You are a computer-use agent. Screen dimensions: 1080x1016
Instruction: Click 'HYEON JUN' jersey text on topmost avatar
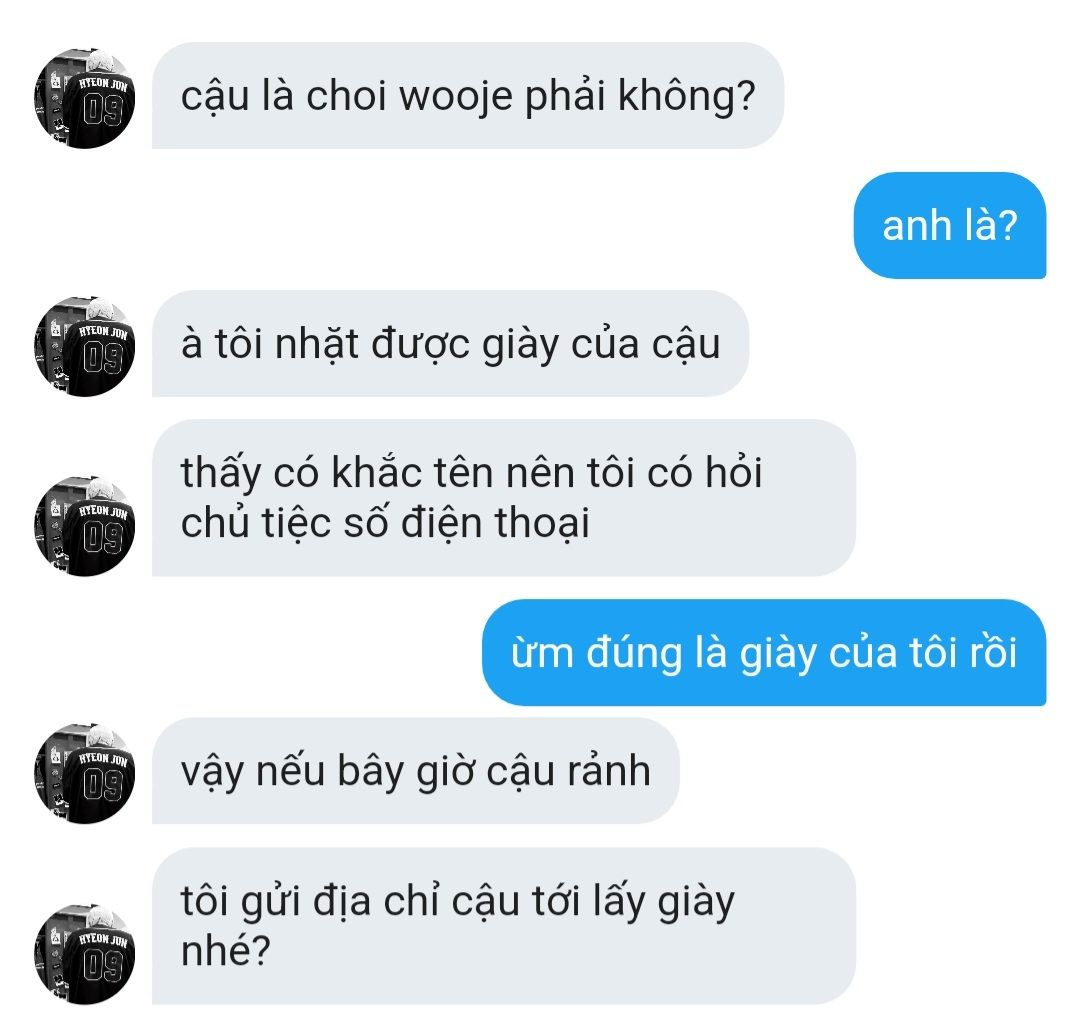[x=103, y=83]
